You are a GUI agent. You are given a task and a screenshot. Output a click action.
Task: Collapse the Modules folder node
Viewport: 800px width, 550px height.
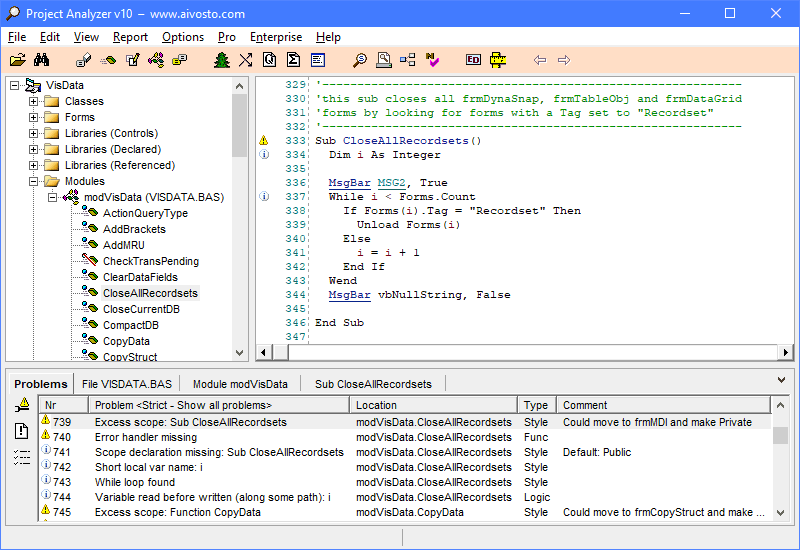[34, 181]
